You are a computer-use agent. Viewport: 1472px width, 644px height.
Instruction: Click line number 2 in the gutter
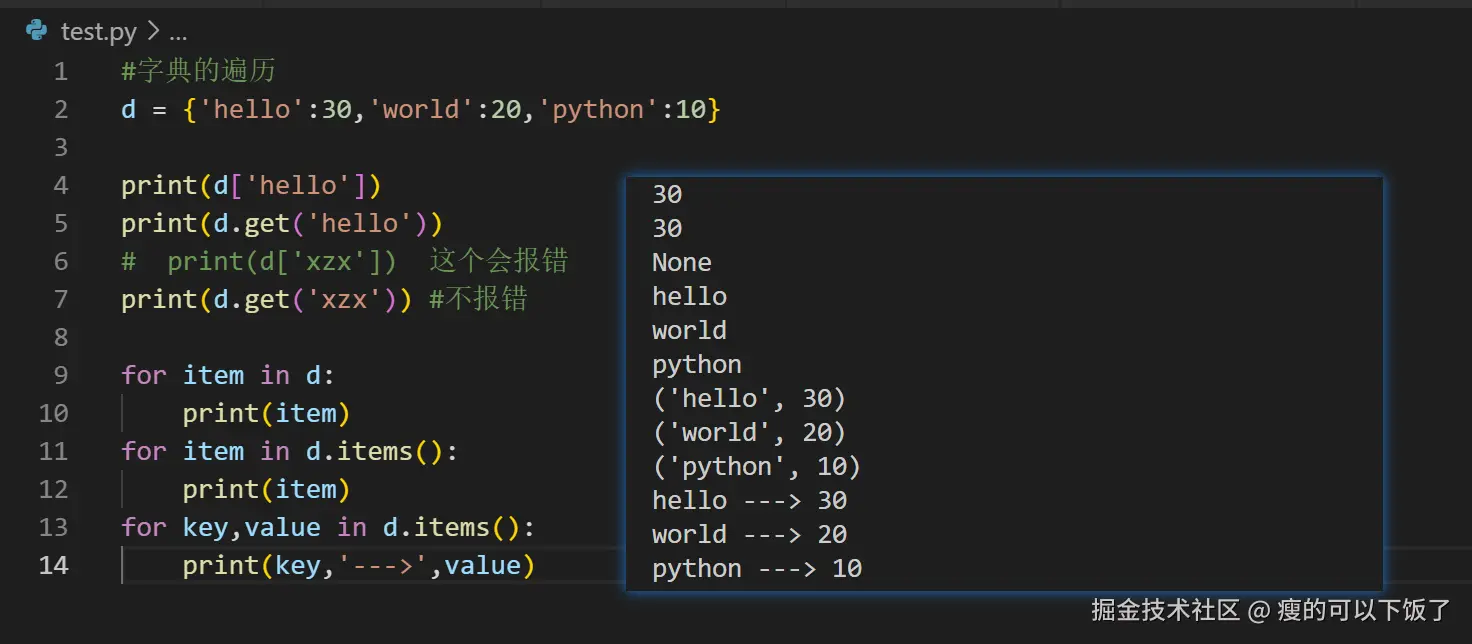(61, 109)
